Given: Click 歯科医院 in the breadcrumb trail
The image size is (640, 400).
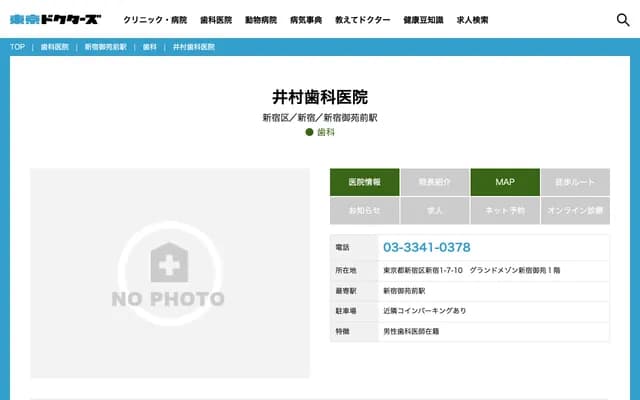Looking at the screenshot, I should pos(55,47).
